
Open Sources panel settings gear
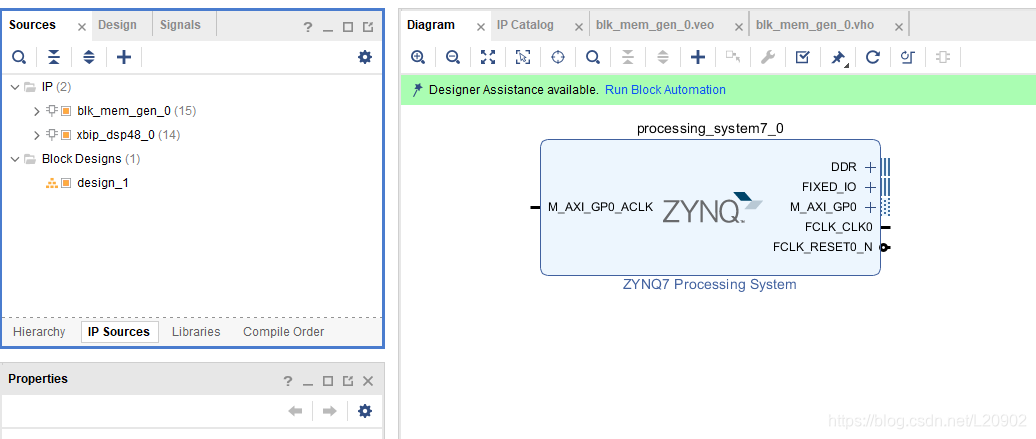pos(365,58)
